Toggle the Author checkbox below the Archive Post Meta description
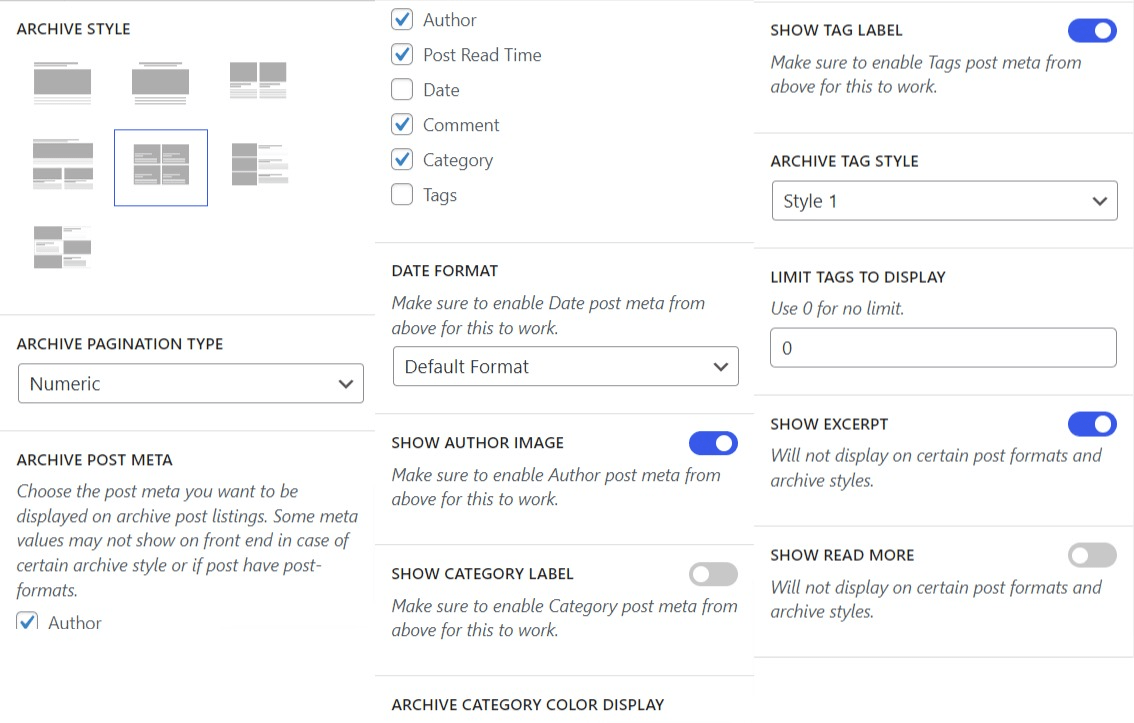Image resolution: width=1134 pixels, height=723 pixels. (27, 622)
